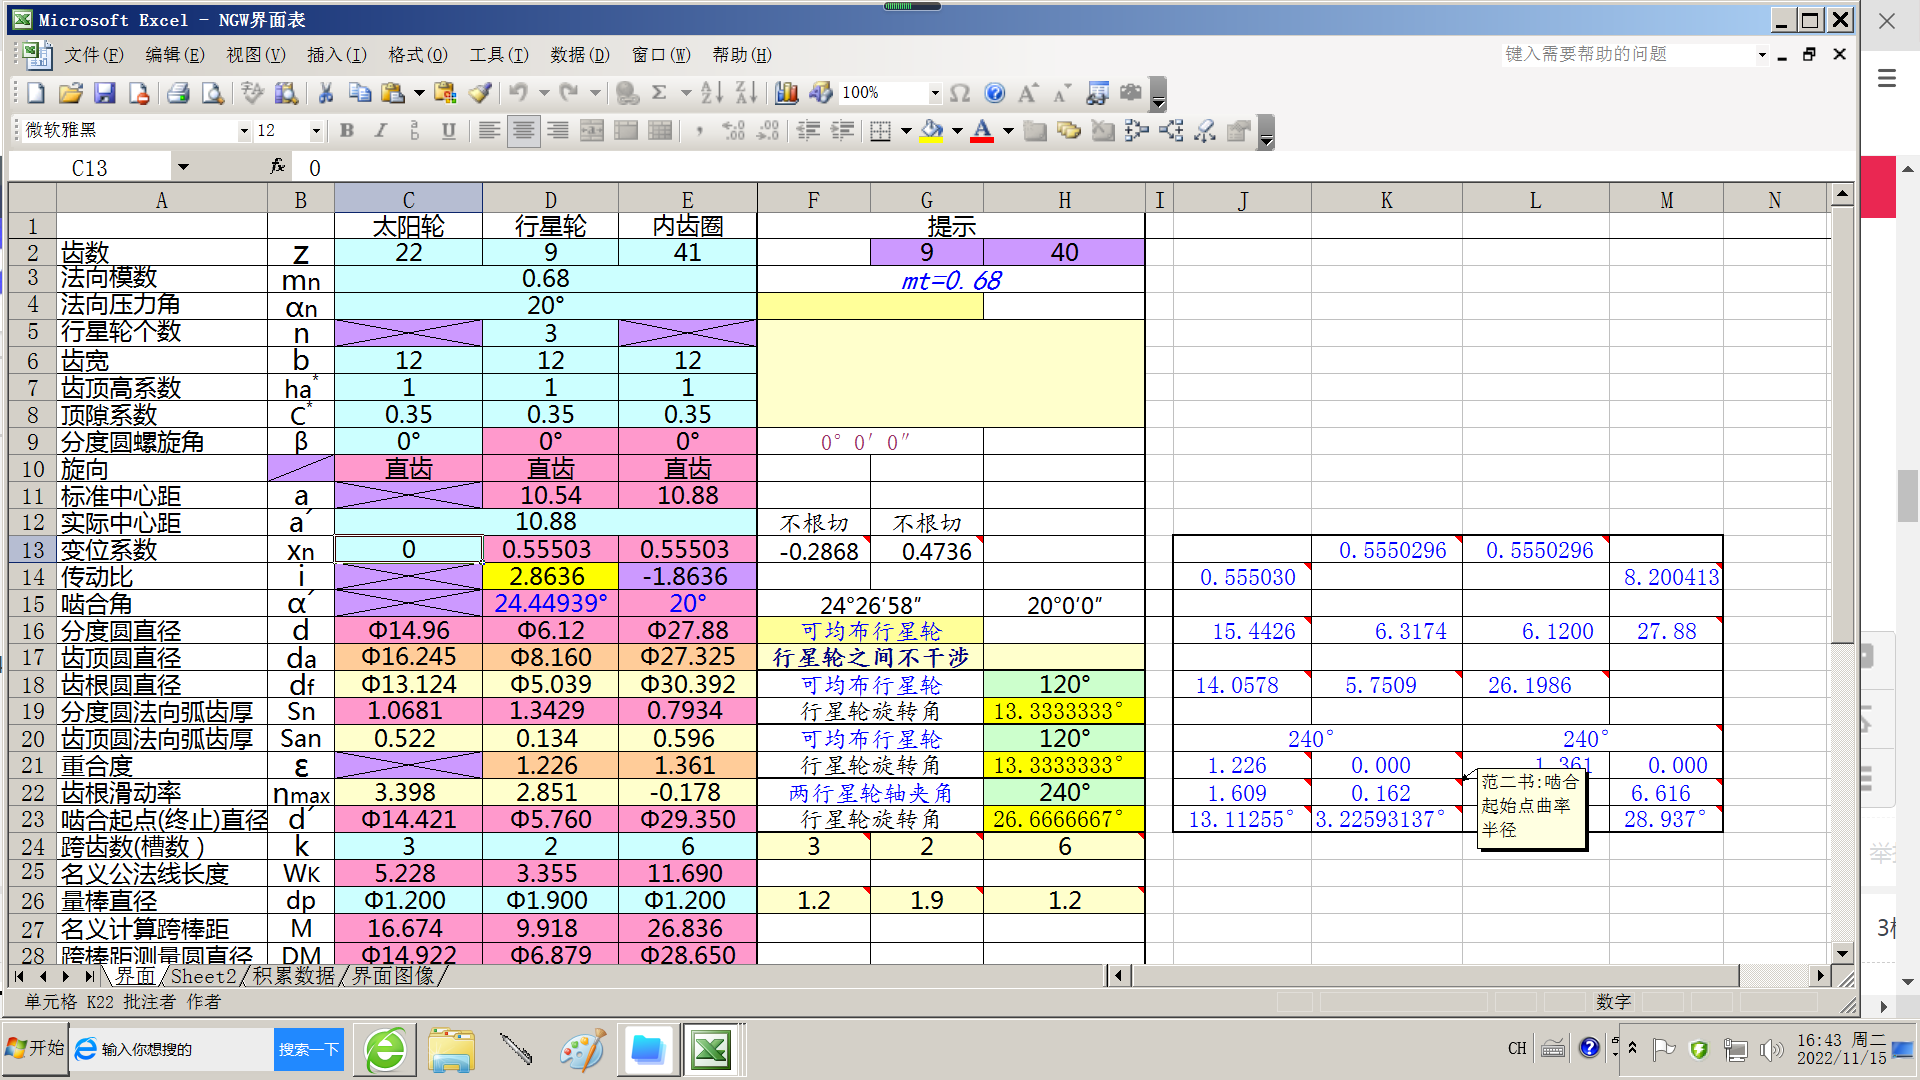This screenshot has height=1080, width=1920.
Task: Cut selection with scissors icon
Action: click(325, 93)
